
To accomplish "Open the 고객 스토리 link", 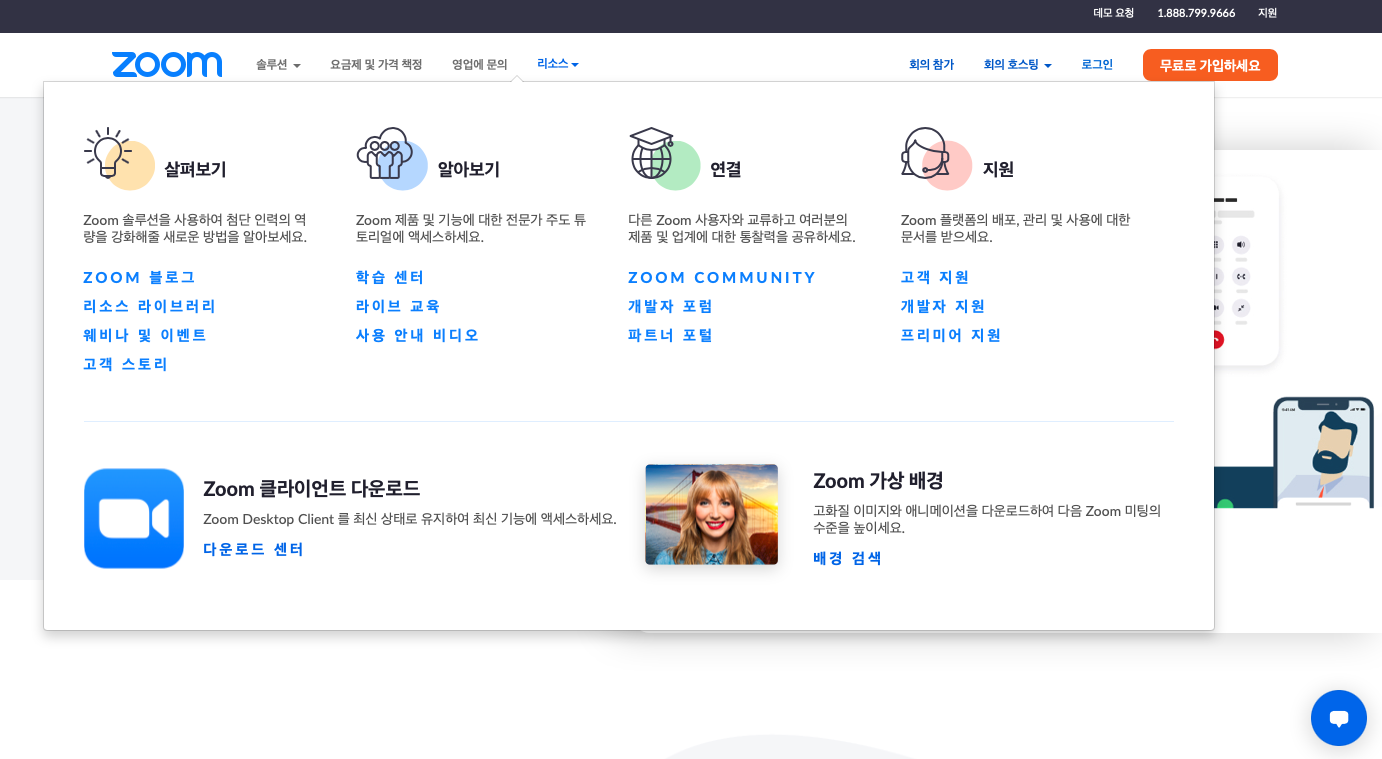I will point(126,364).
